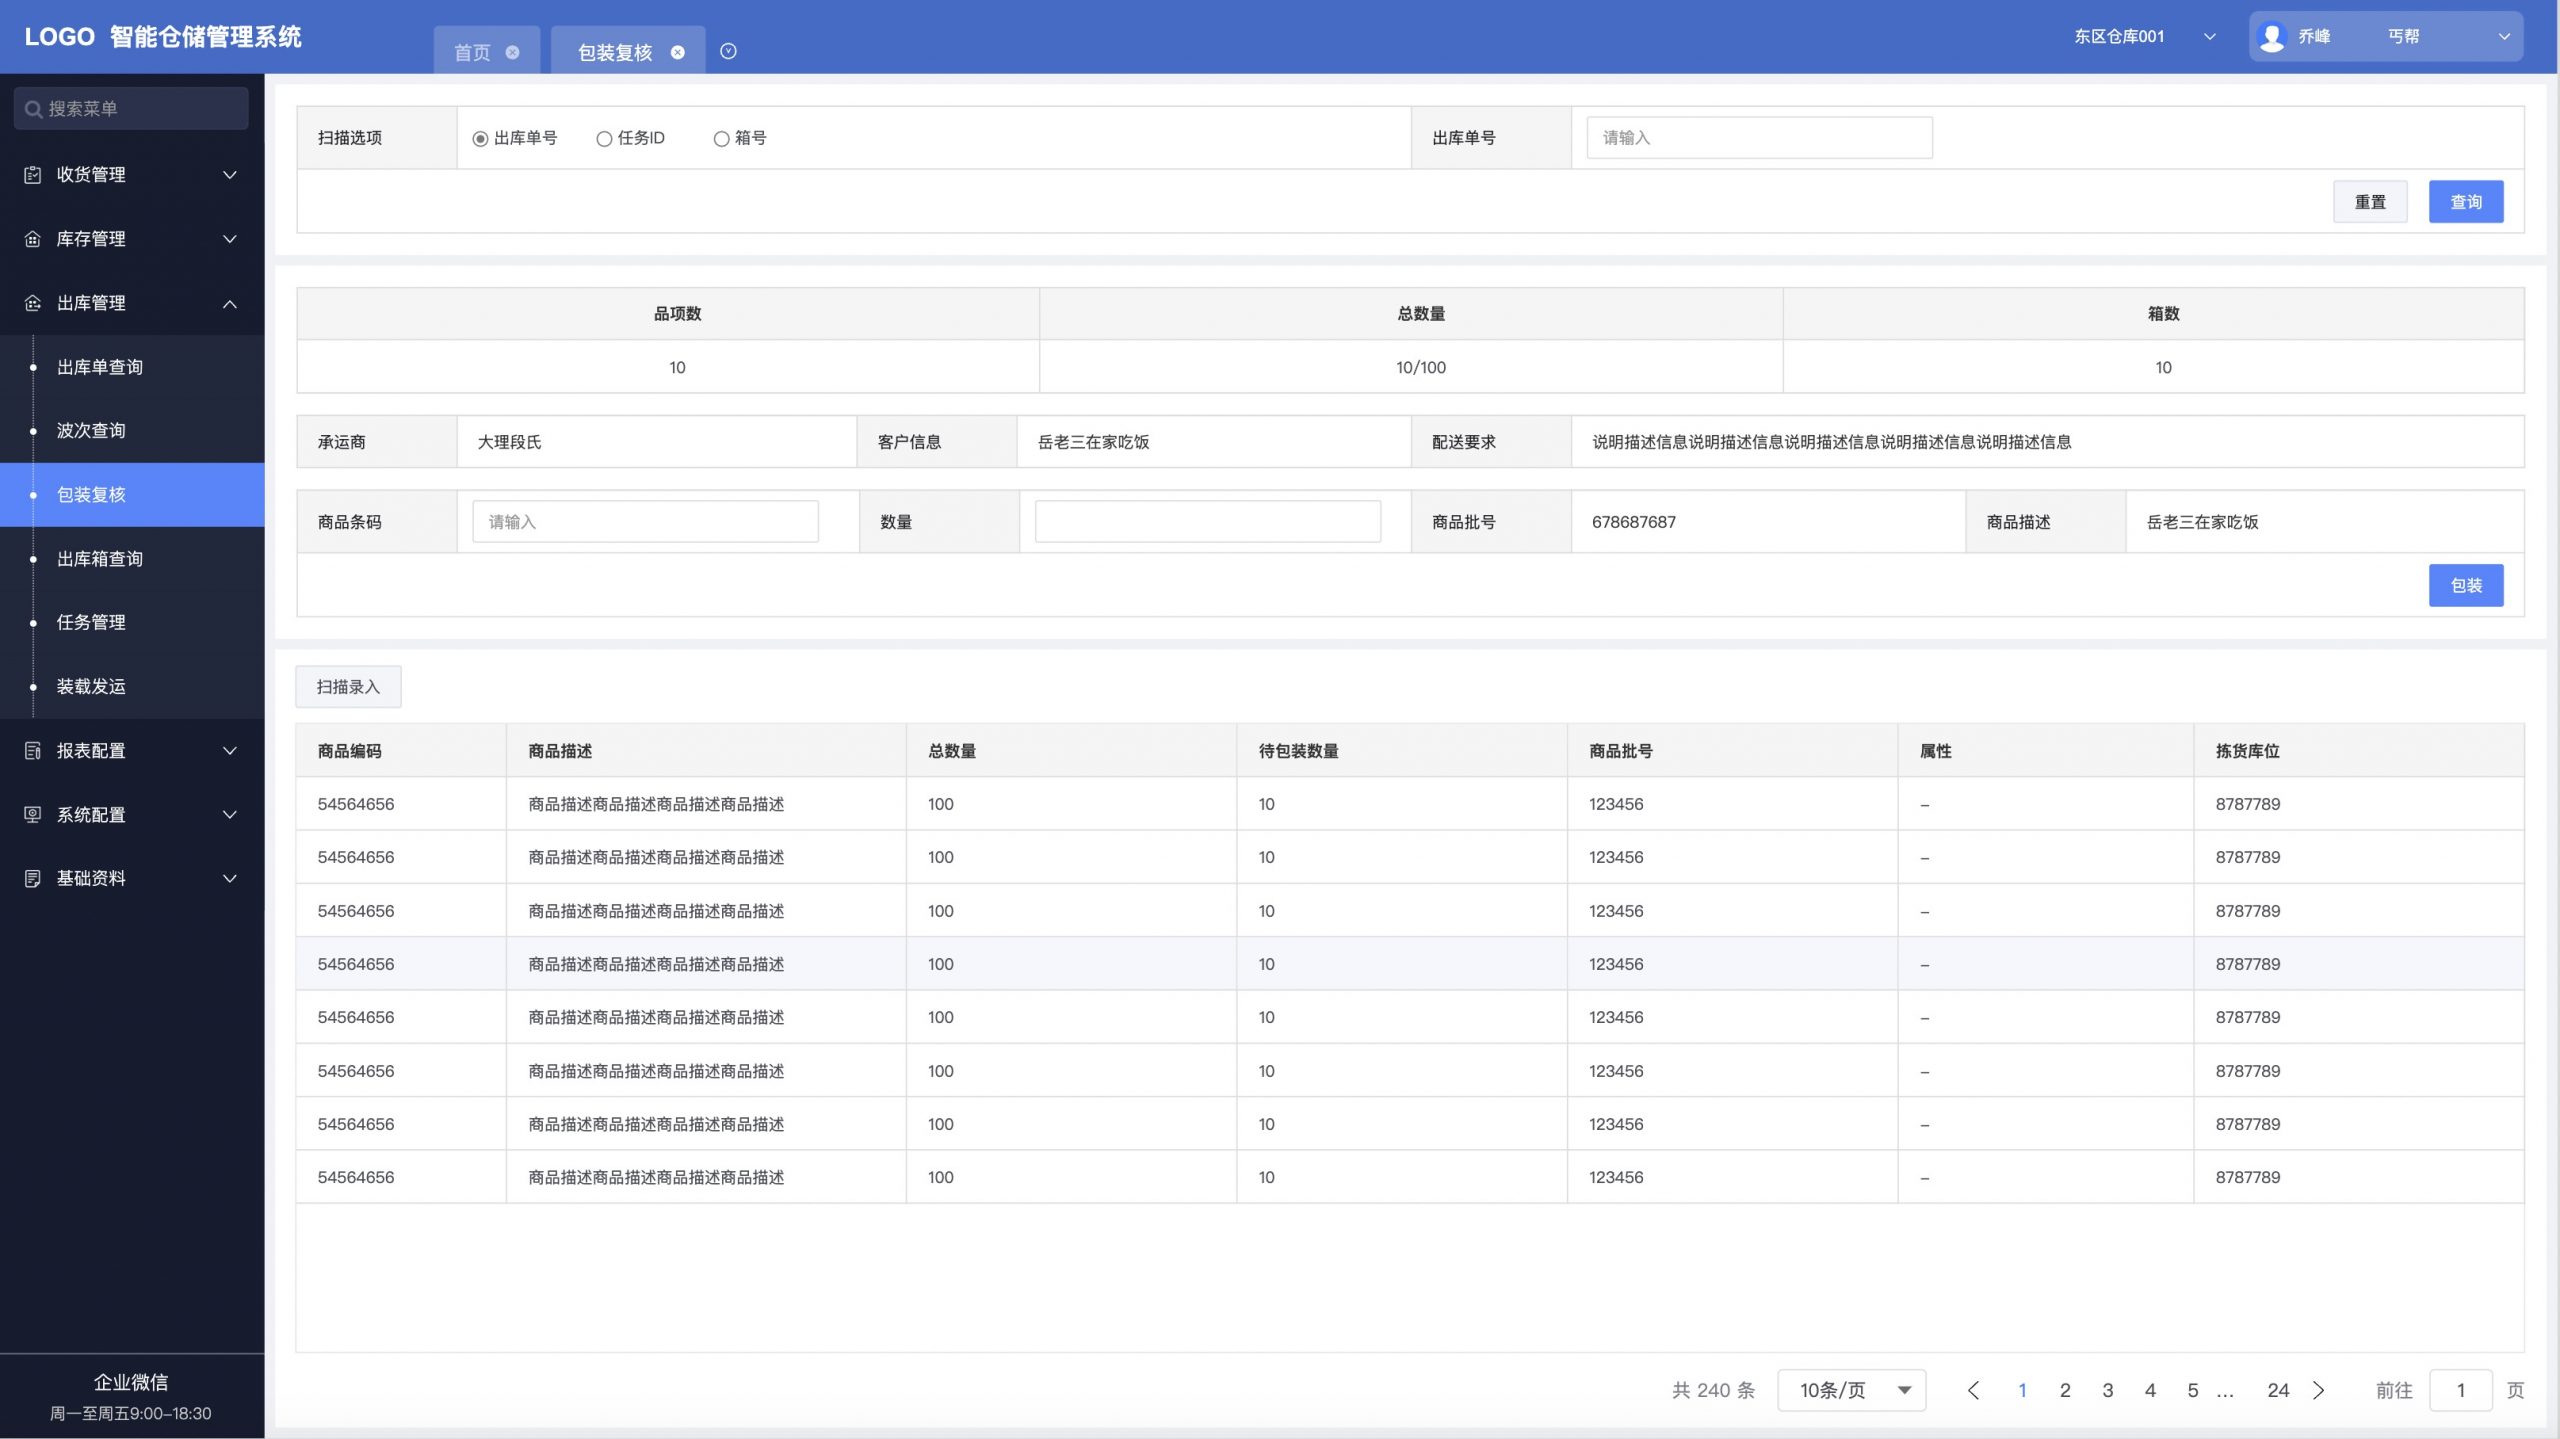The width and height of the screenshot is (2560, 1439).
Task: Close the 首页 tab
Action: pyautogui.click(x=512, y=52)
